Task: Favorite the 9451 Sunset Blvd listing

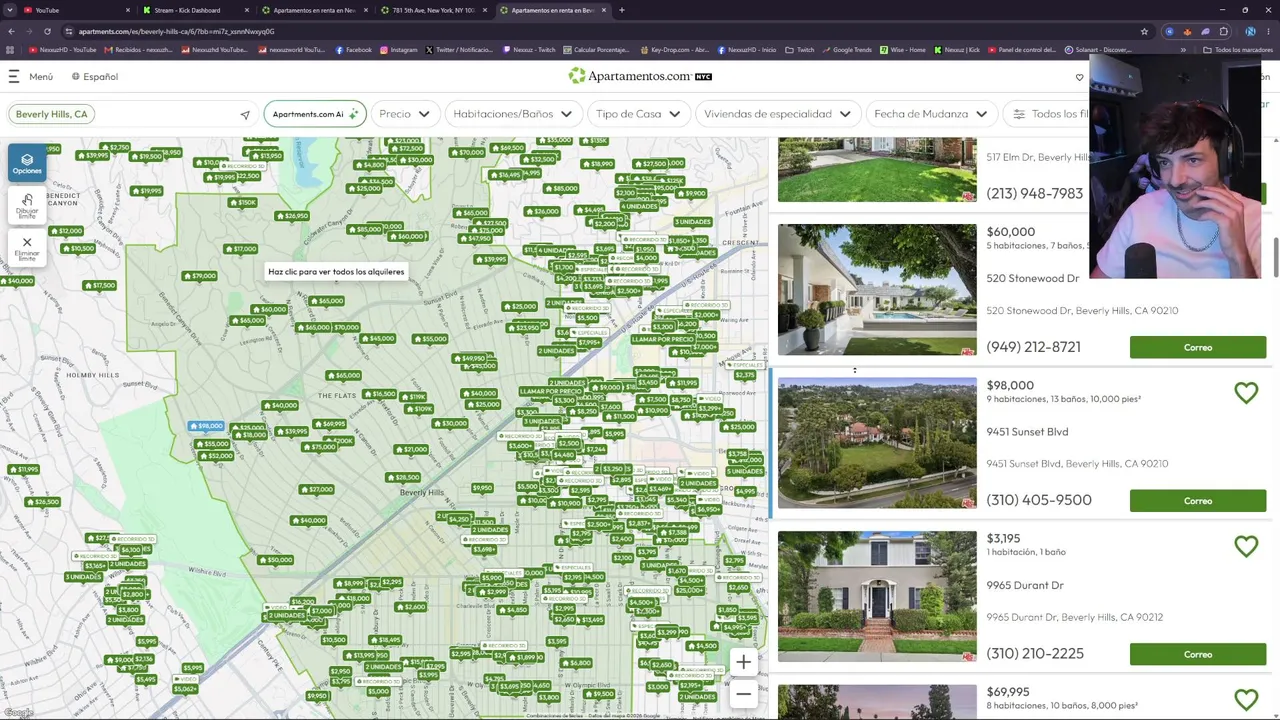Action: click(x=1246, y=393)
